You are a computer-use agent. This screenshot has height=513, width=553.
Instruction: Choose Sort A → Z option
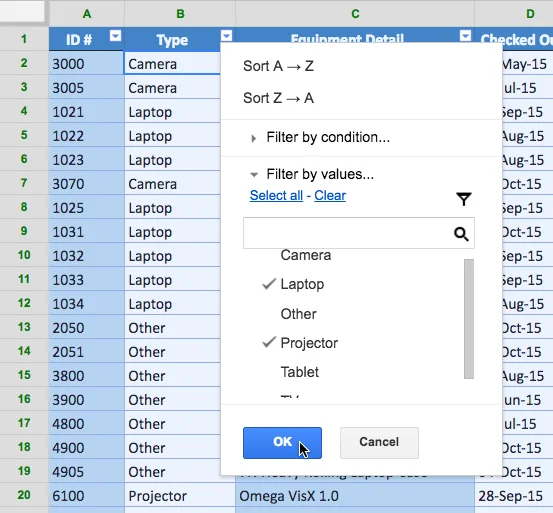click(278, 66)
